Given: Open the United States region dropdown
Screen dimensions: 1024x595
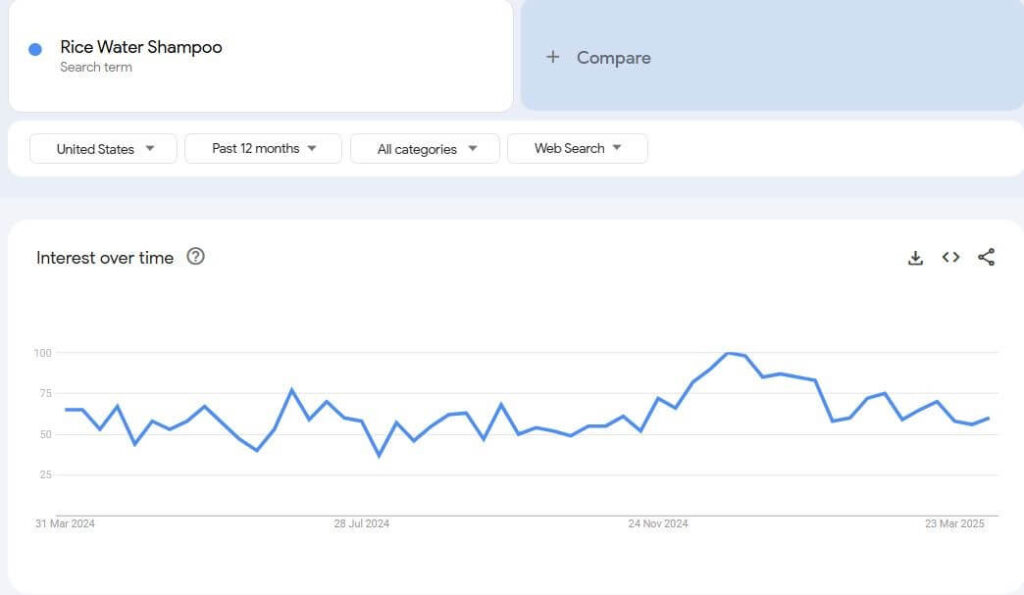Looking at the screenshot, I should [104, 149].
